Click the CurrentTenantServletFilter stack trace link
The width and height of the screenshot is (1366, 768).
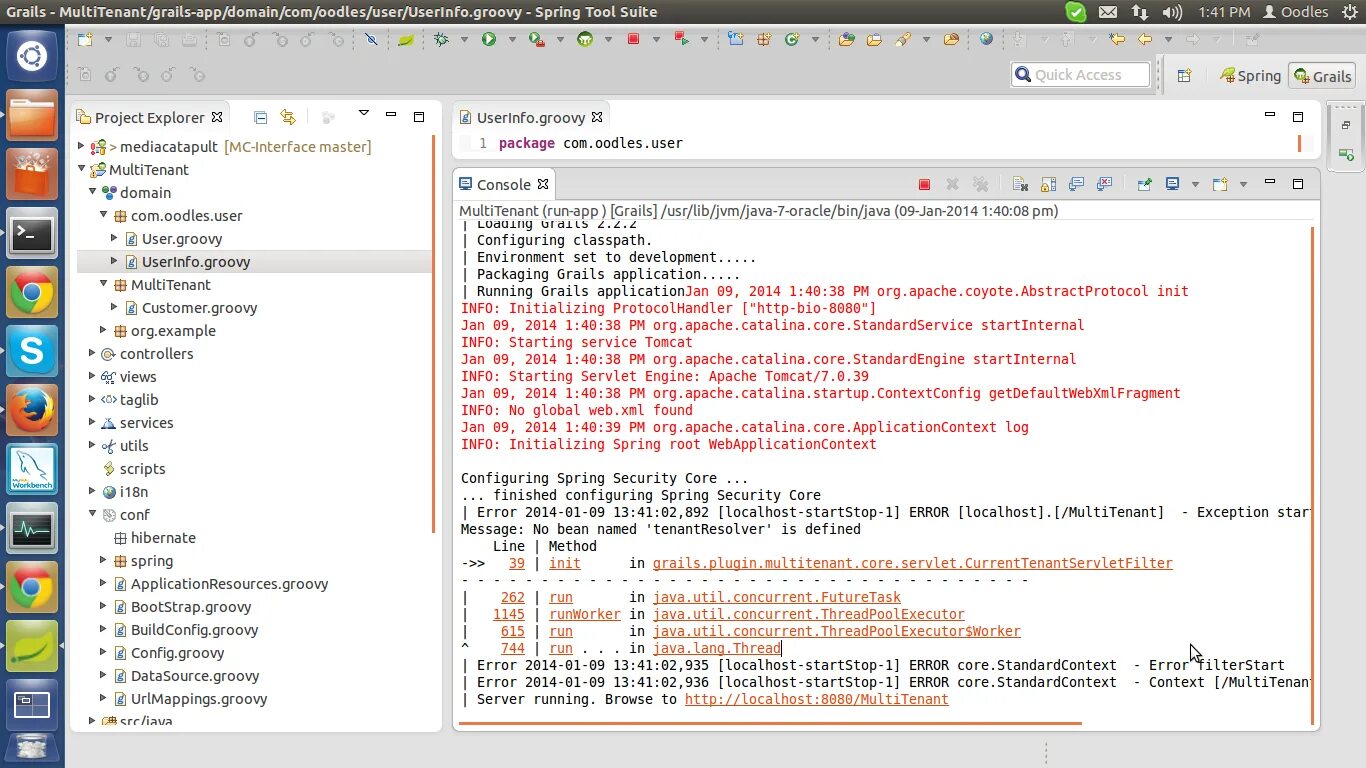pos(912,563)
